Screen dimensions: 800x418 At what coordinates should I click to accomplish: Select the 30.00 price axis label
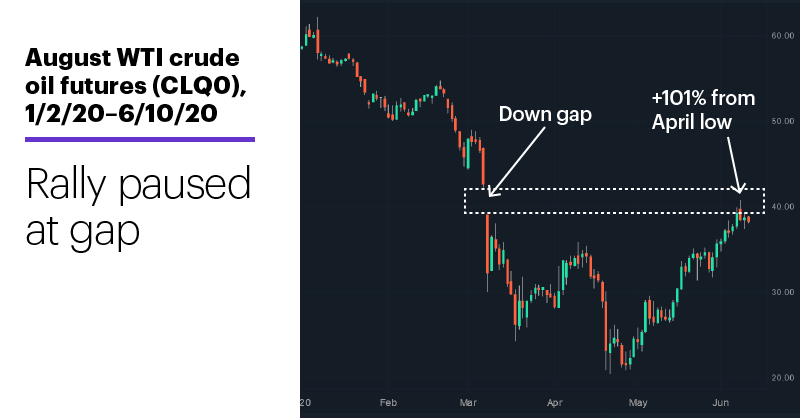[x=783, y=292]
